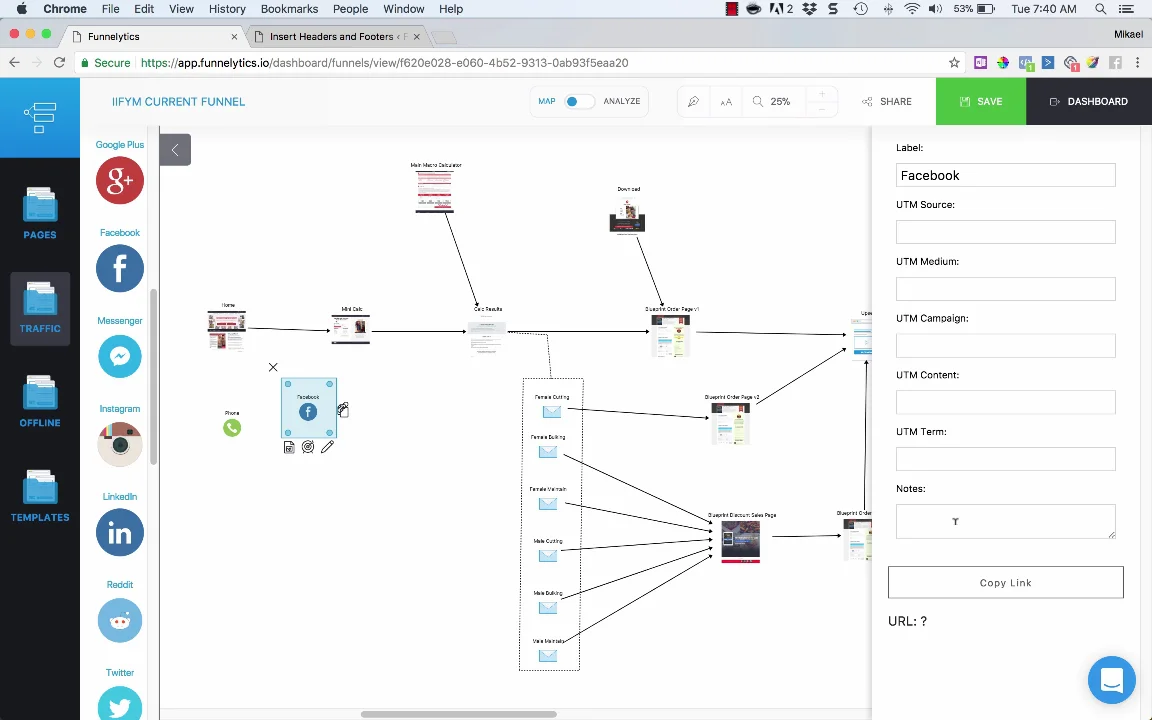Image resolution: width=1152 pixels, height=720 pixels.
Task: Click the UTM Medium input field
Action: 1005,289
